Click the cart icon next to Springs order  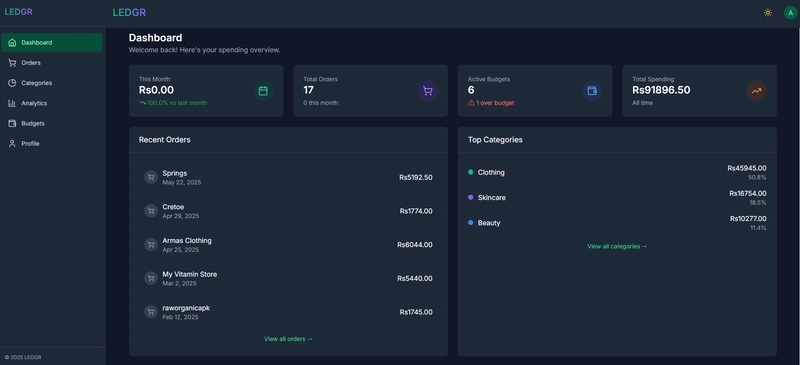151,177
